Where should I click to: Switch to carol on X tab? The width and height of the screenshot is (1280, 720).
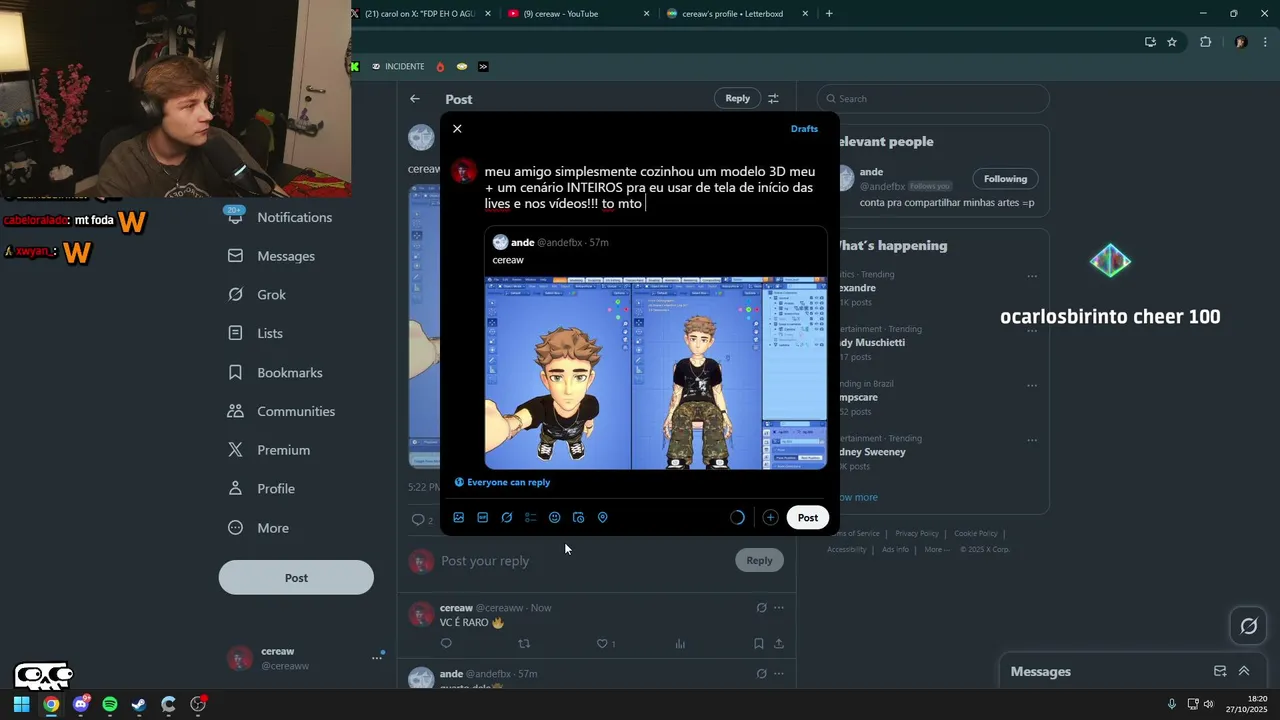coord(423,14)
